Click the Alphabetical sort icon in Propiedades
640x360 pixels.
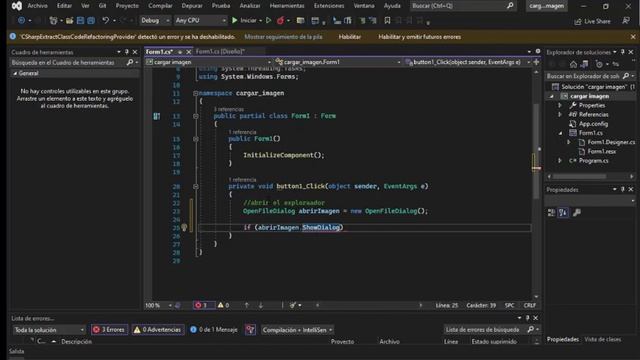pyautogui.click(x=563, y=212)
